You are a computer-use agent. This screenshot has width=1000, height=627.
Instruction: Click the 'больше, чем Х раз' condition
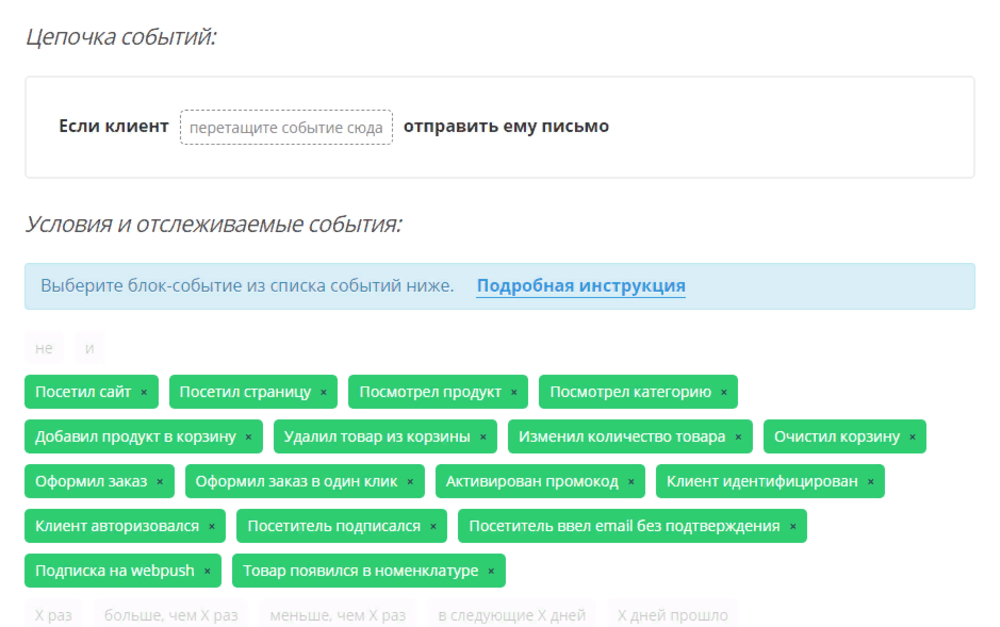tap(171, 615)
